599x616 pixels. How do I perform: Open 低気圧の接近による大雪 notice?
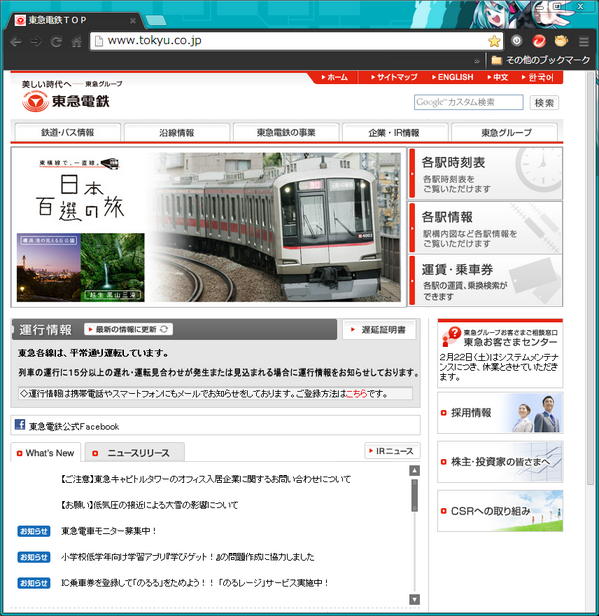[149, 505]
